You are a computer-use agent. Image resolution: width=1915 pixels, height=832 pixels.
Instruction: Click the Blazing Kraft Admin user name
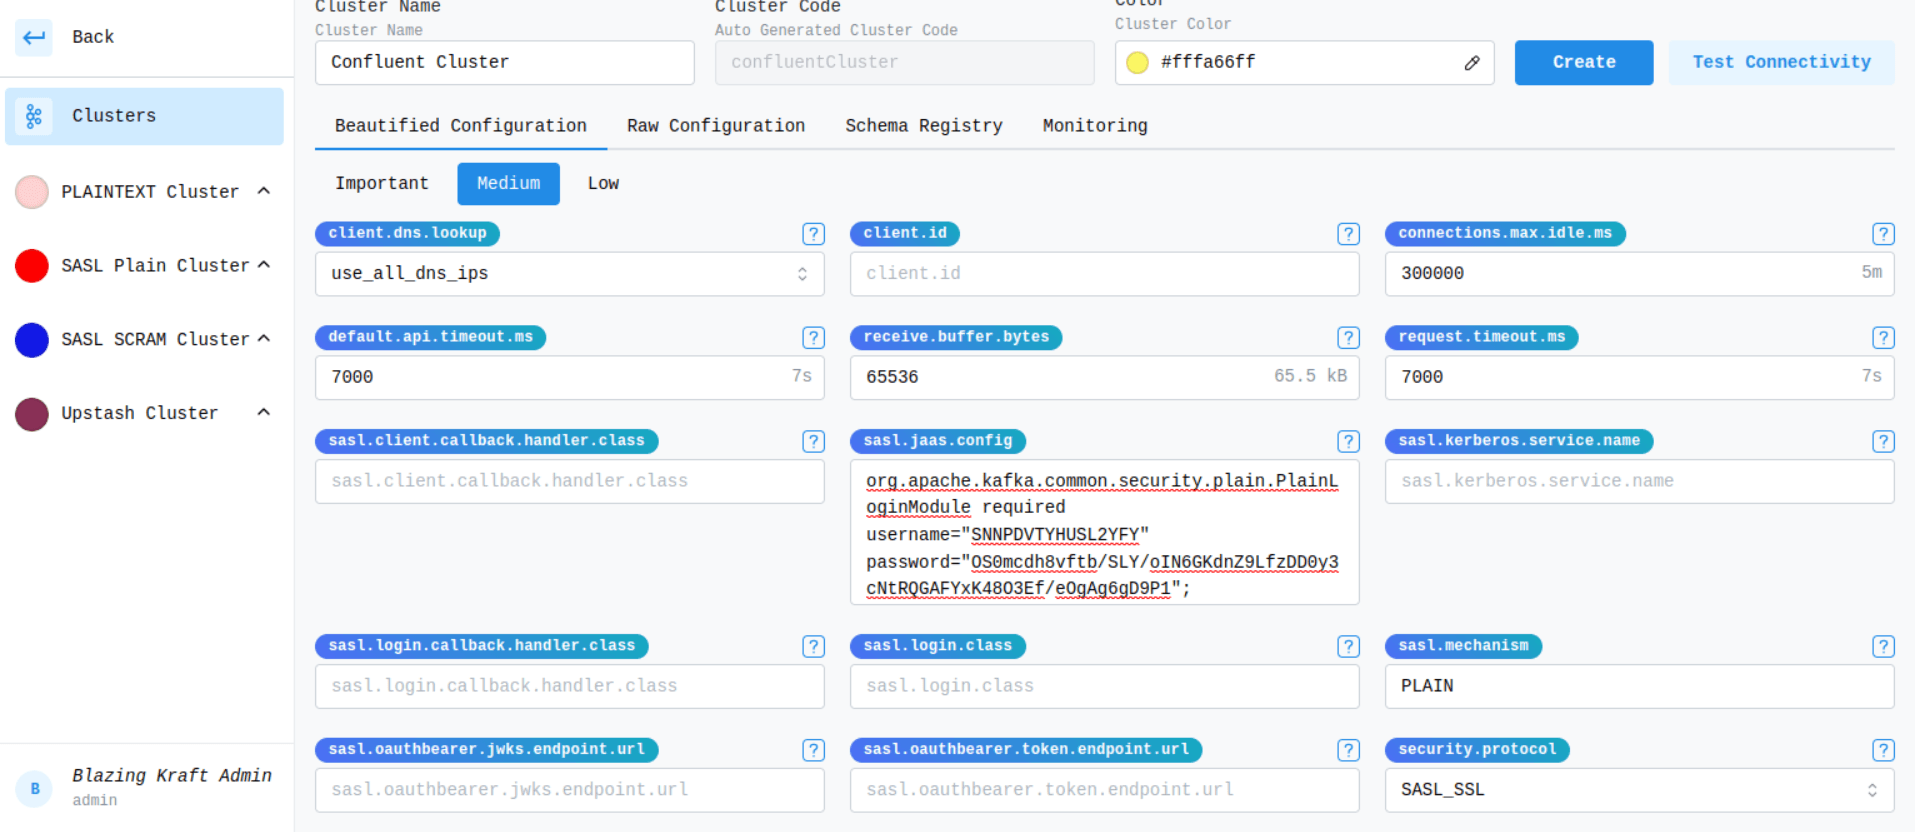172,776
